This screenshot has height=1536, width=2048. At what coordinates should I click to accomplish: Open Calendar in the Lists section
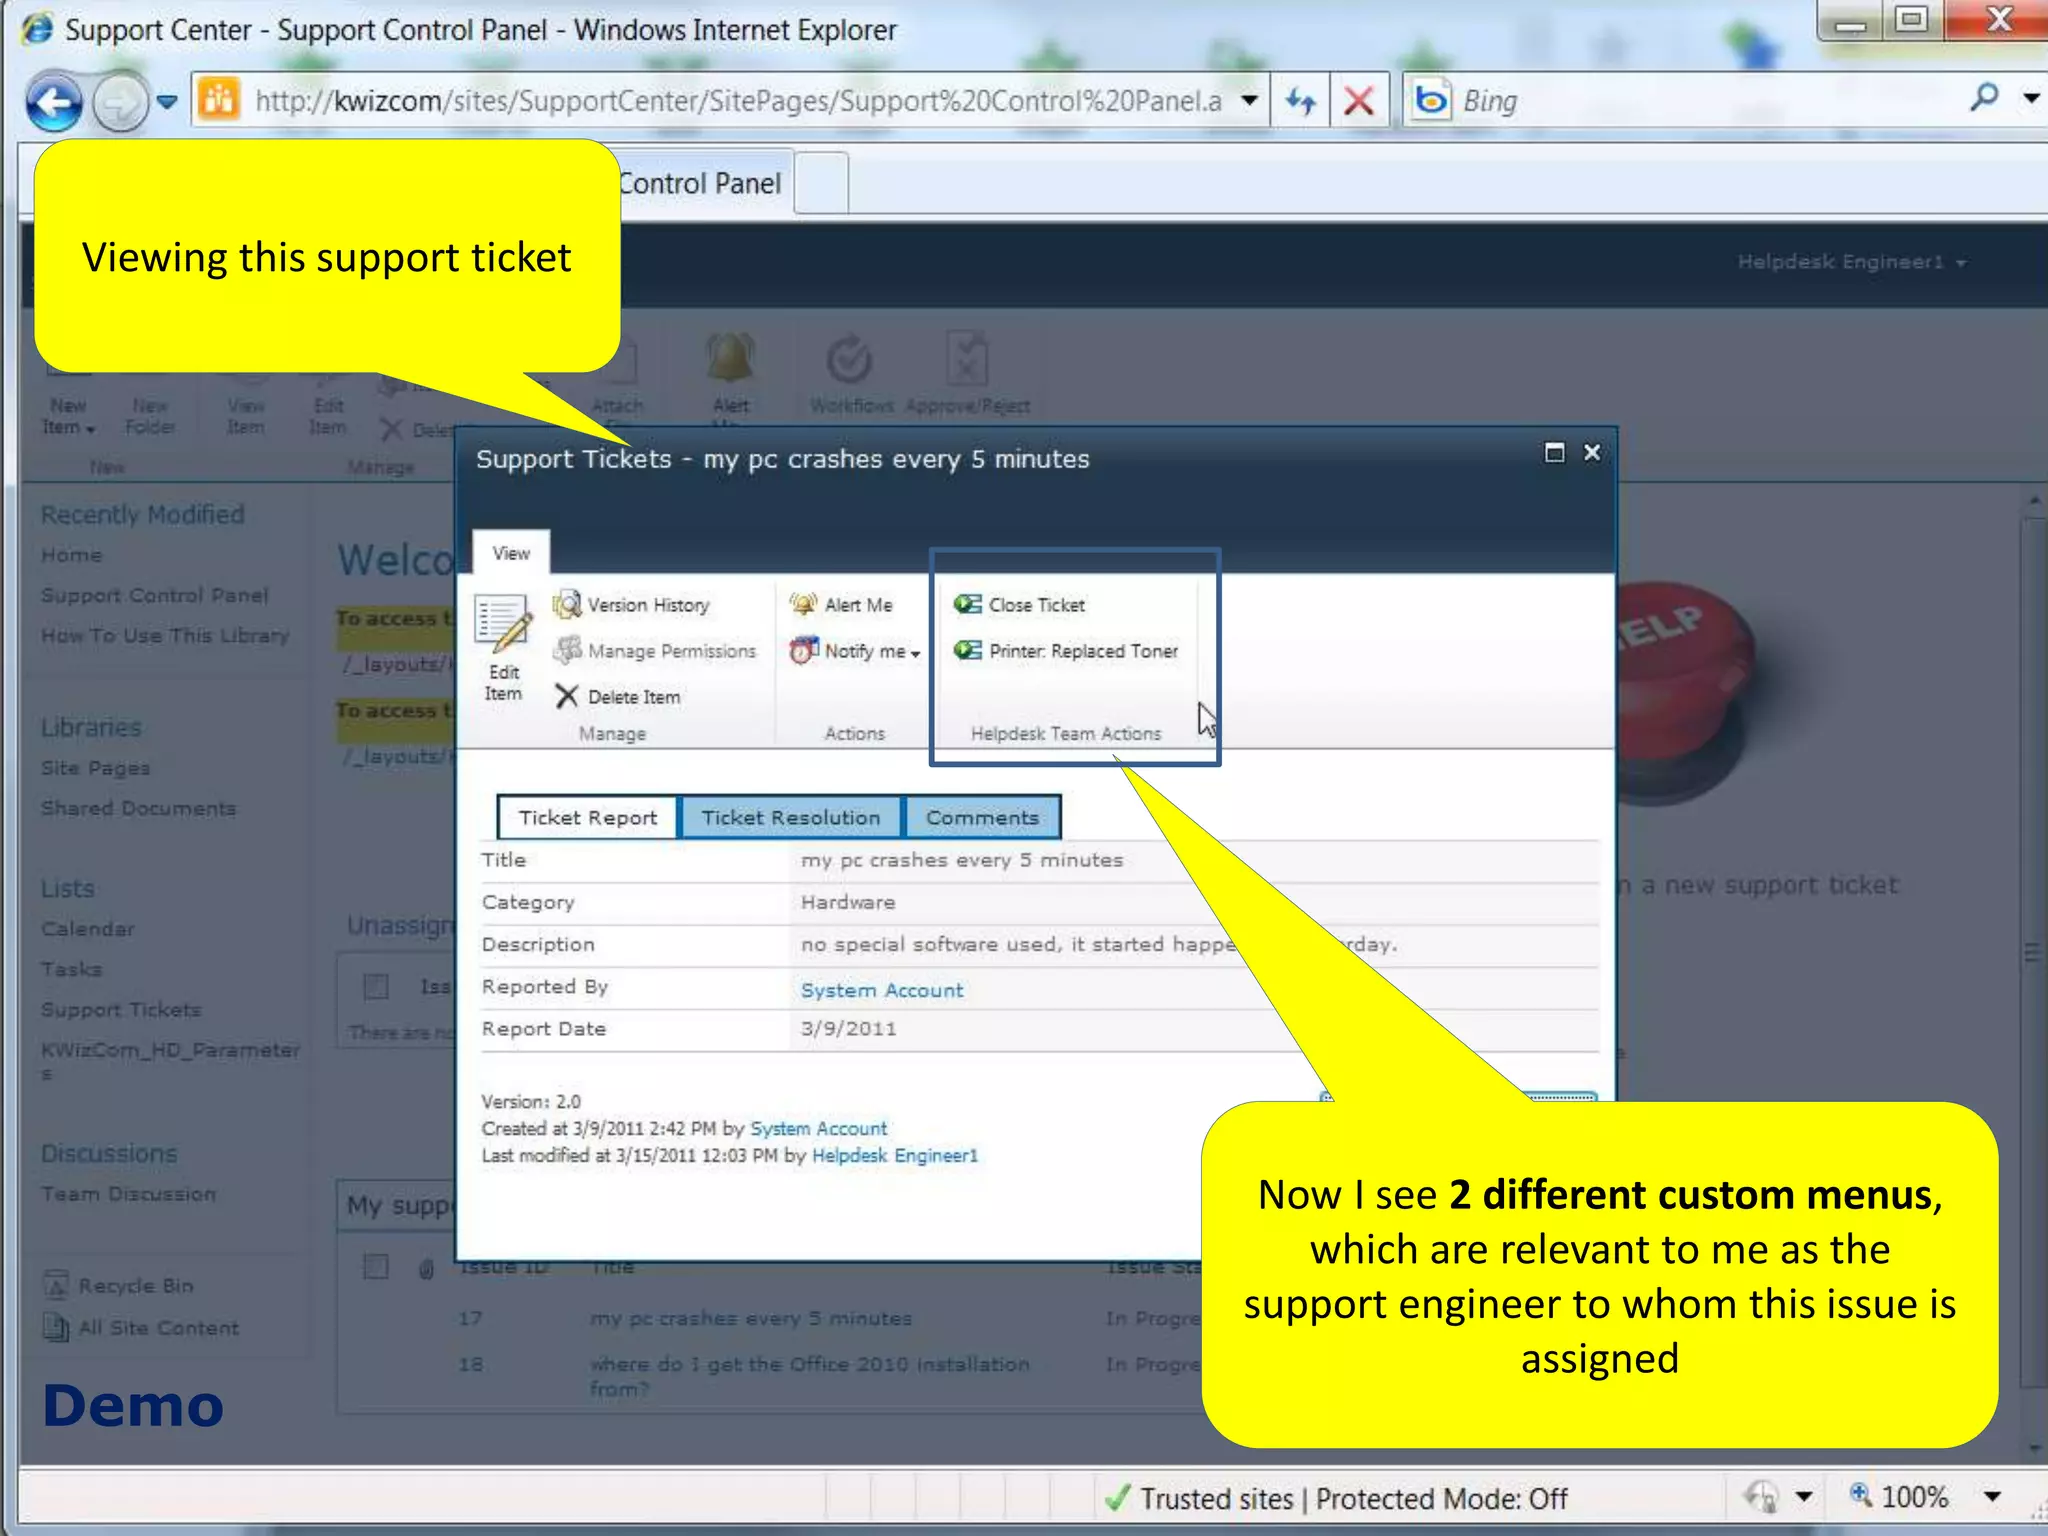pyautogui.click(x=87, y=929)
